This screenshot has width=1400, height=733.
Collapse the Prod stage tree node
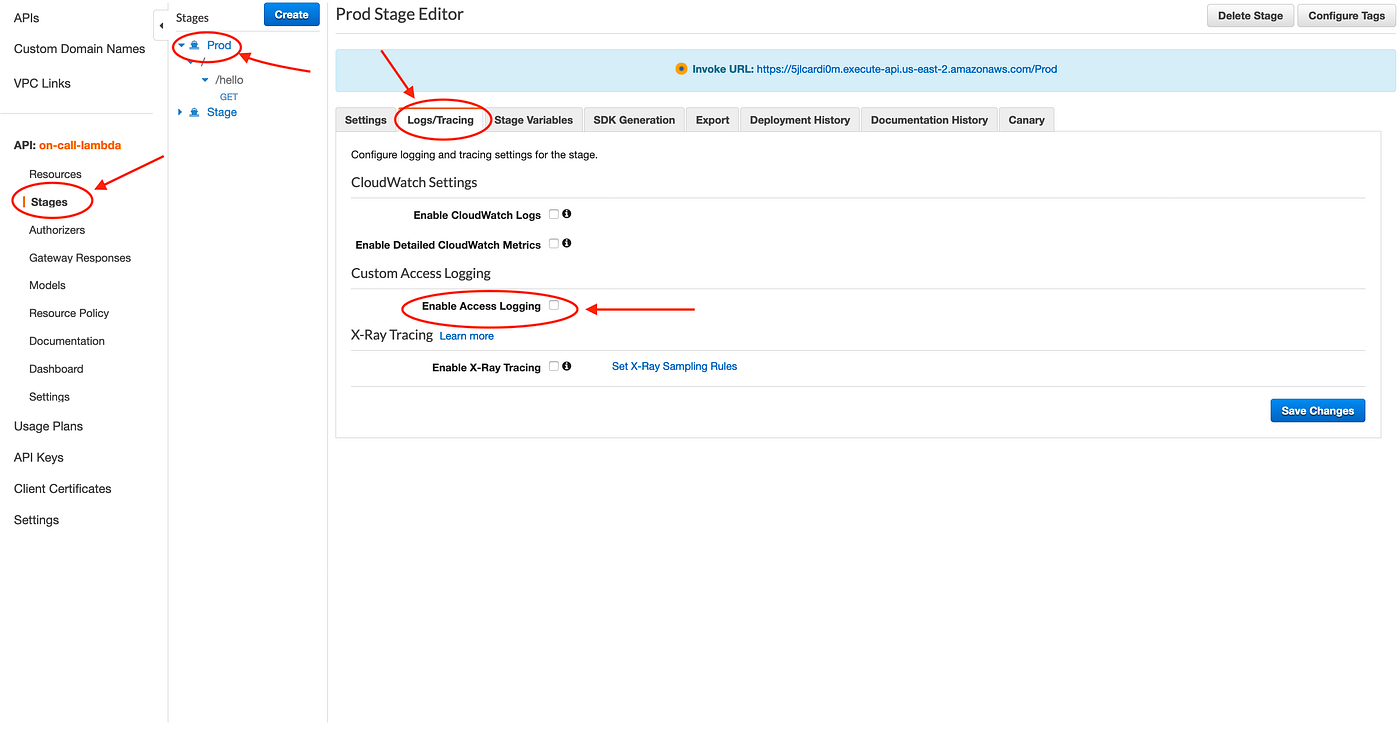(x=179, y=45)
